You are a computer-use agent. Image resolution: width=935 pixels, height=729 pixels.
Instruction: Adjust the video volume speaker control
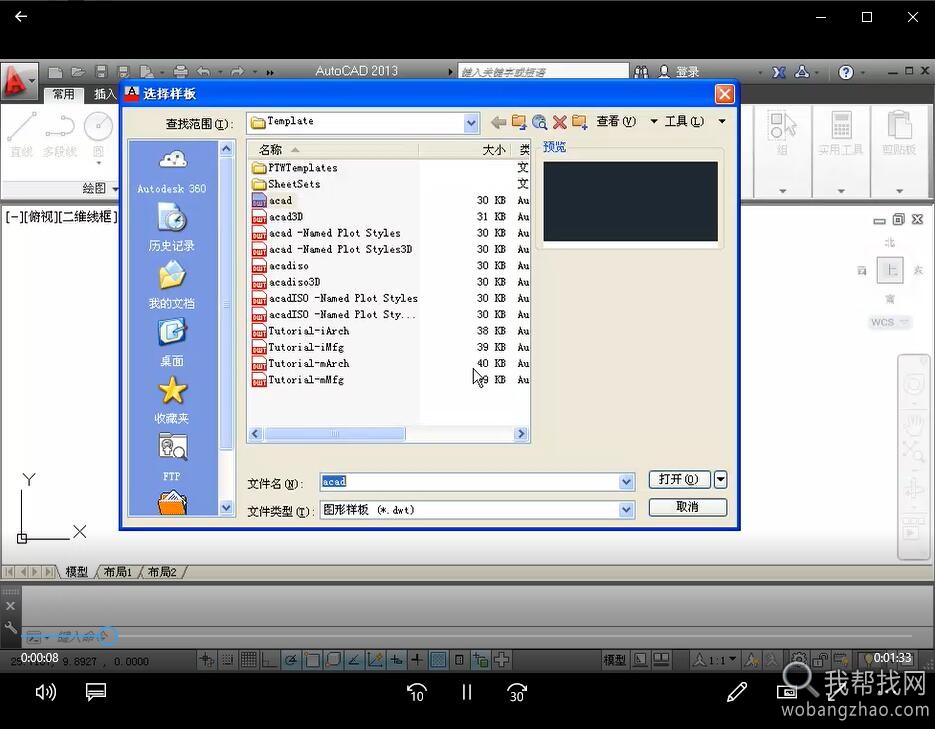(45, 692)
